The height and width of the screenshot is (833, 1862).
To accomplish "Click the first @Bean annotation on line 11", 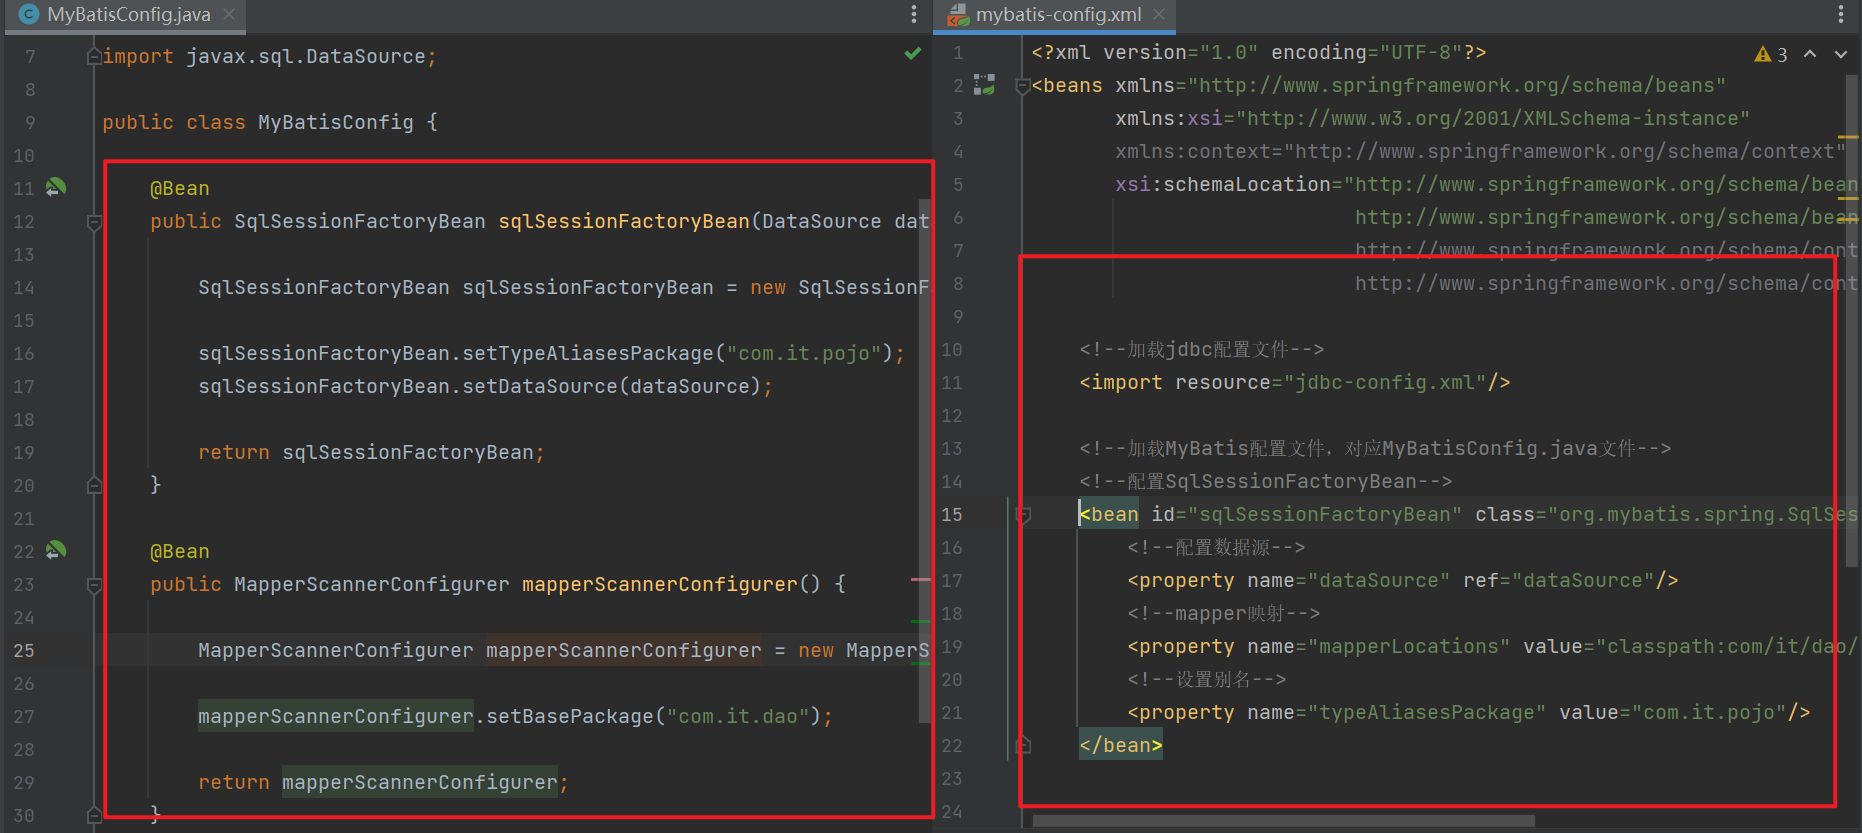I will click(180, 188).
